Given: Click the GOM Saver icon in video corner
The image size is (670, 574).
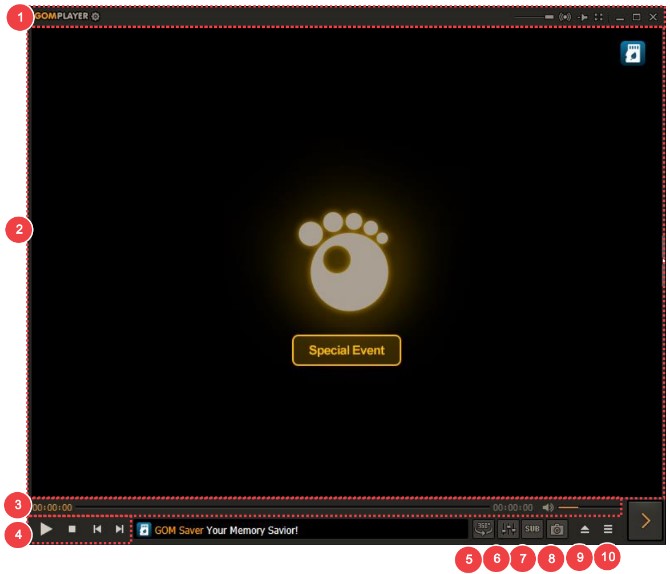Looking at the screenshot, I should click(x=632, y=54).
